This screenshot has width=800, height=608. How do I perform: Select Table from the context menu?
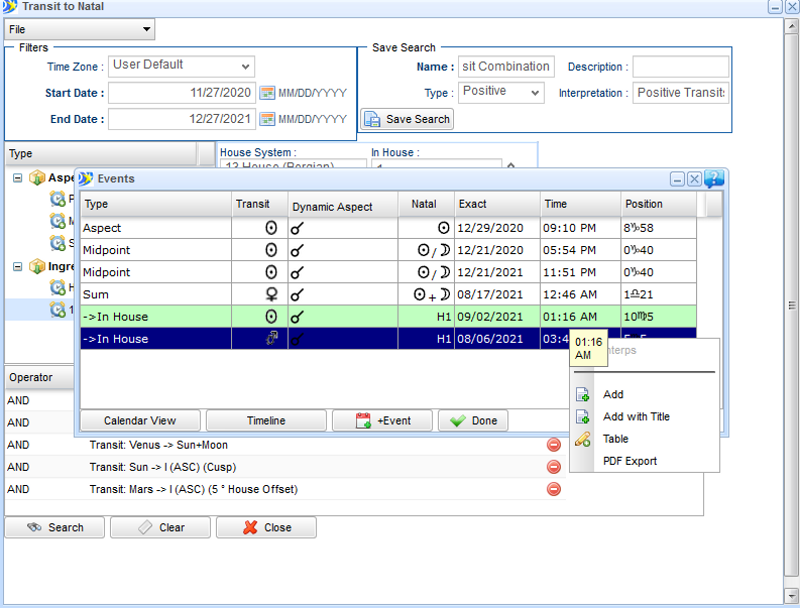click(616, 439)
